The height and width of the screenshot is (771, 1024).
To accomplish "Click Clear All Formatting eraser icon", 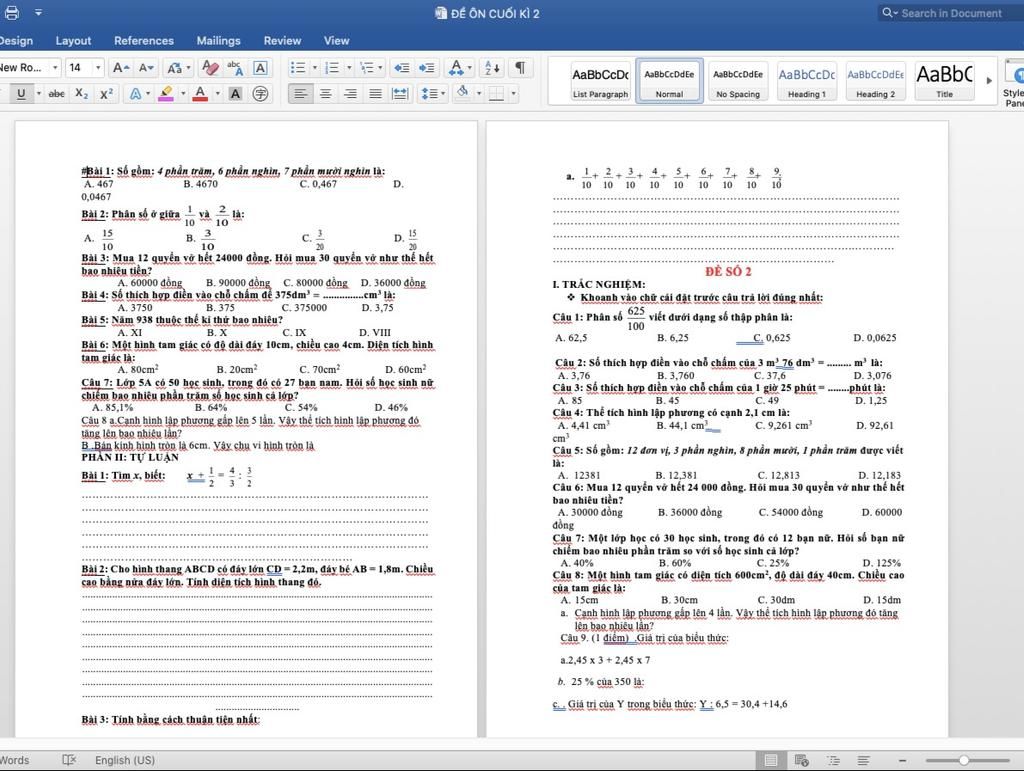I will (x=210, y=67).
